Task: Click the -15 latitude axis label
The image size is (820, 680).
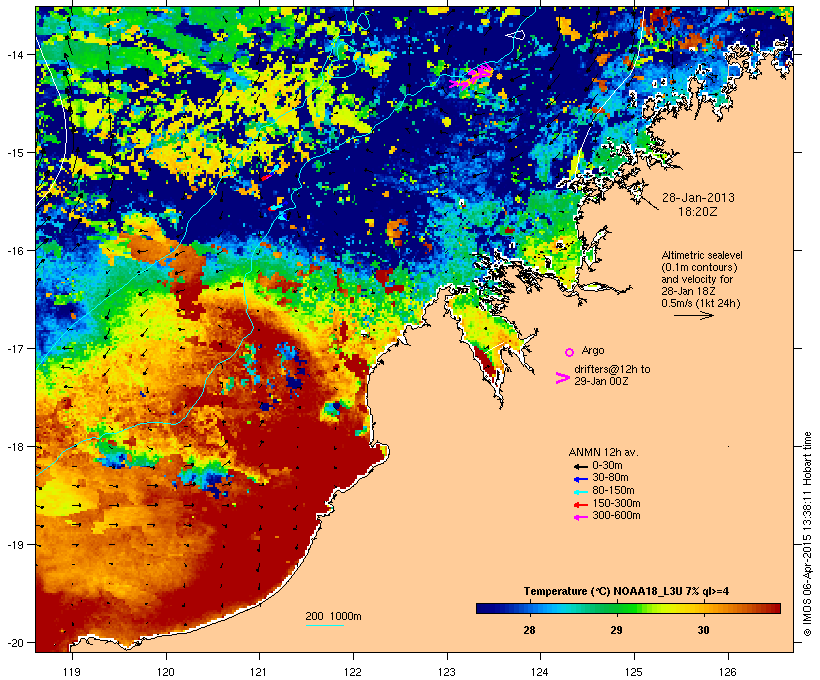Action: point(14,153)
